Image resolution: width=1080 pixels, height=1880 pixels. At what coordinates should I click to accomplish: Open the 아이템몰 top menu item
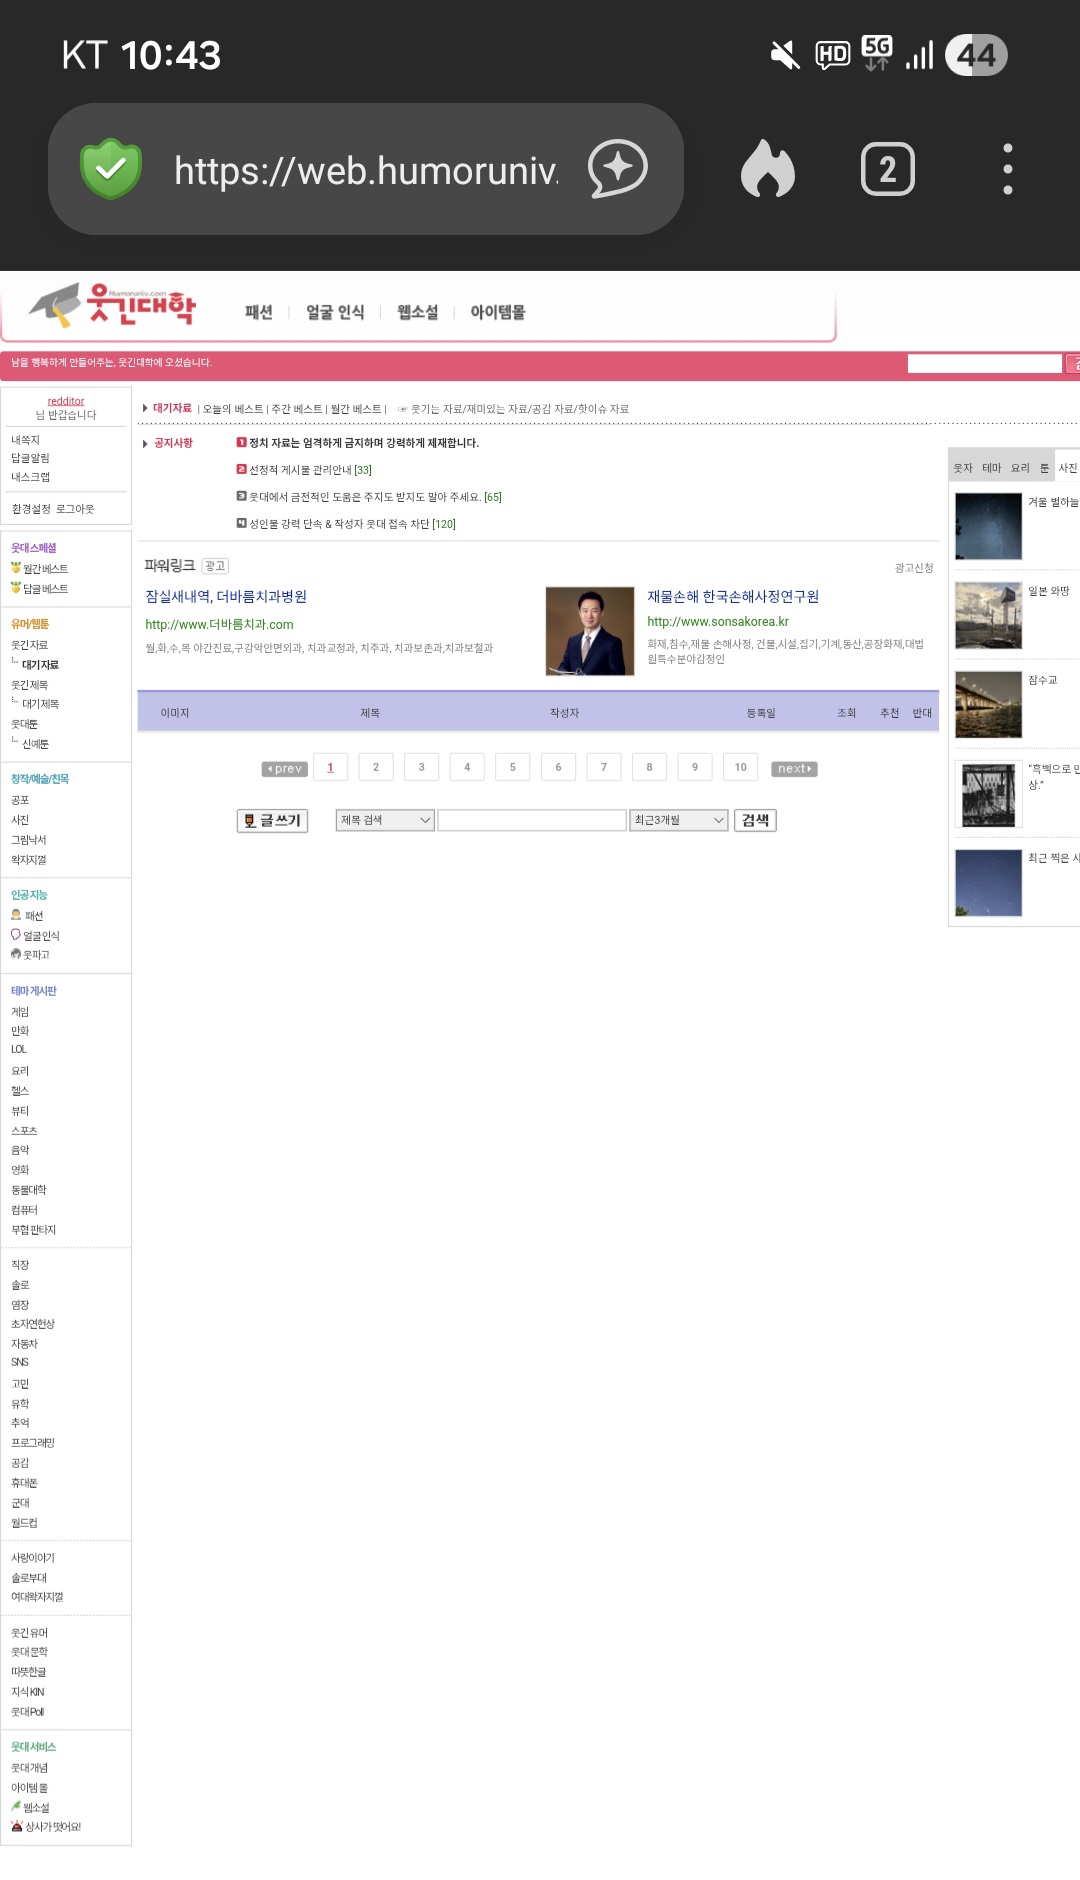pyautogui.click(x=498, y=312)
